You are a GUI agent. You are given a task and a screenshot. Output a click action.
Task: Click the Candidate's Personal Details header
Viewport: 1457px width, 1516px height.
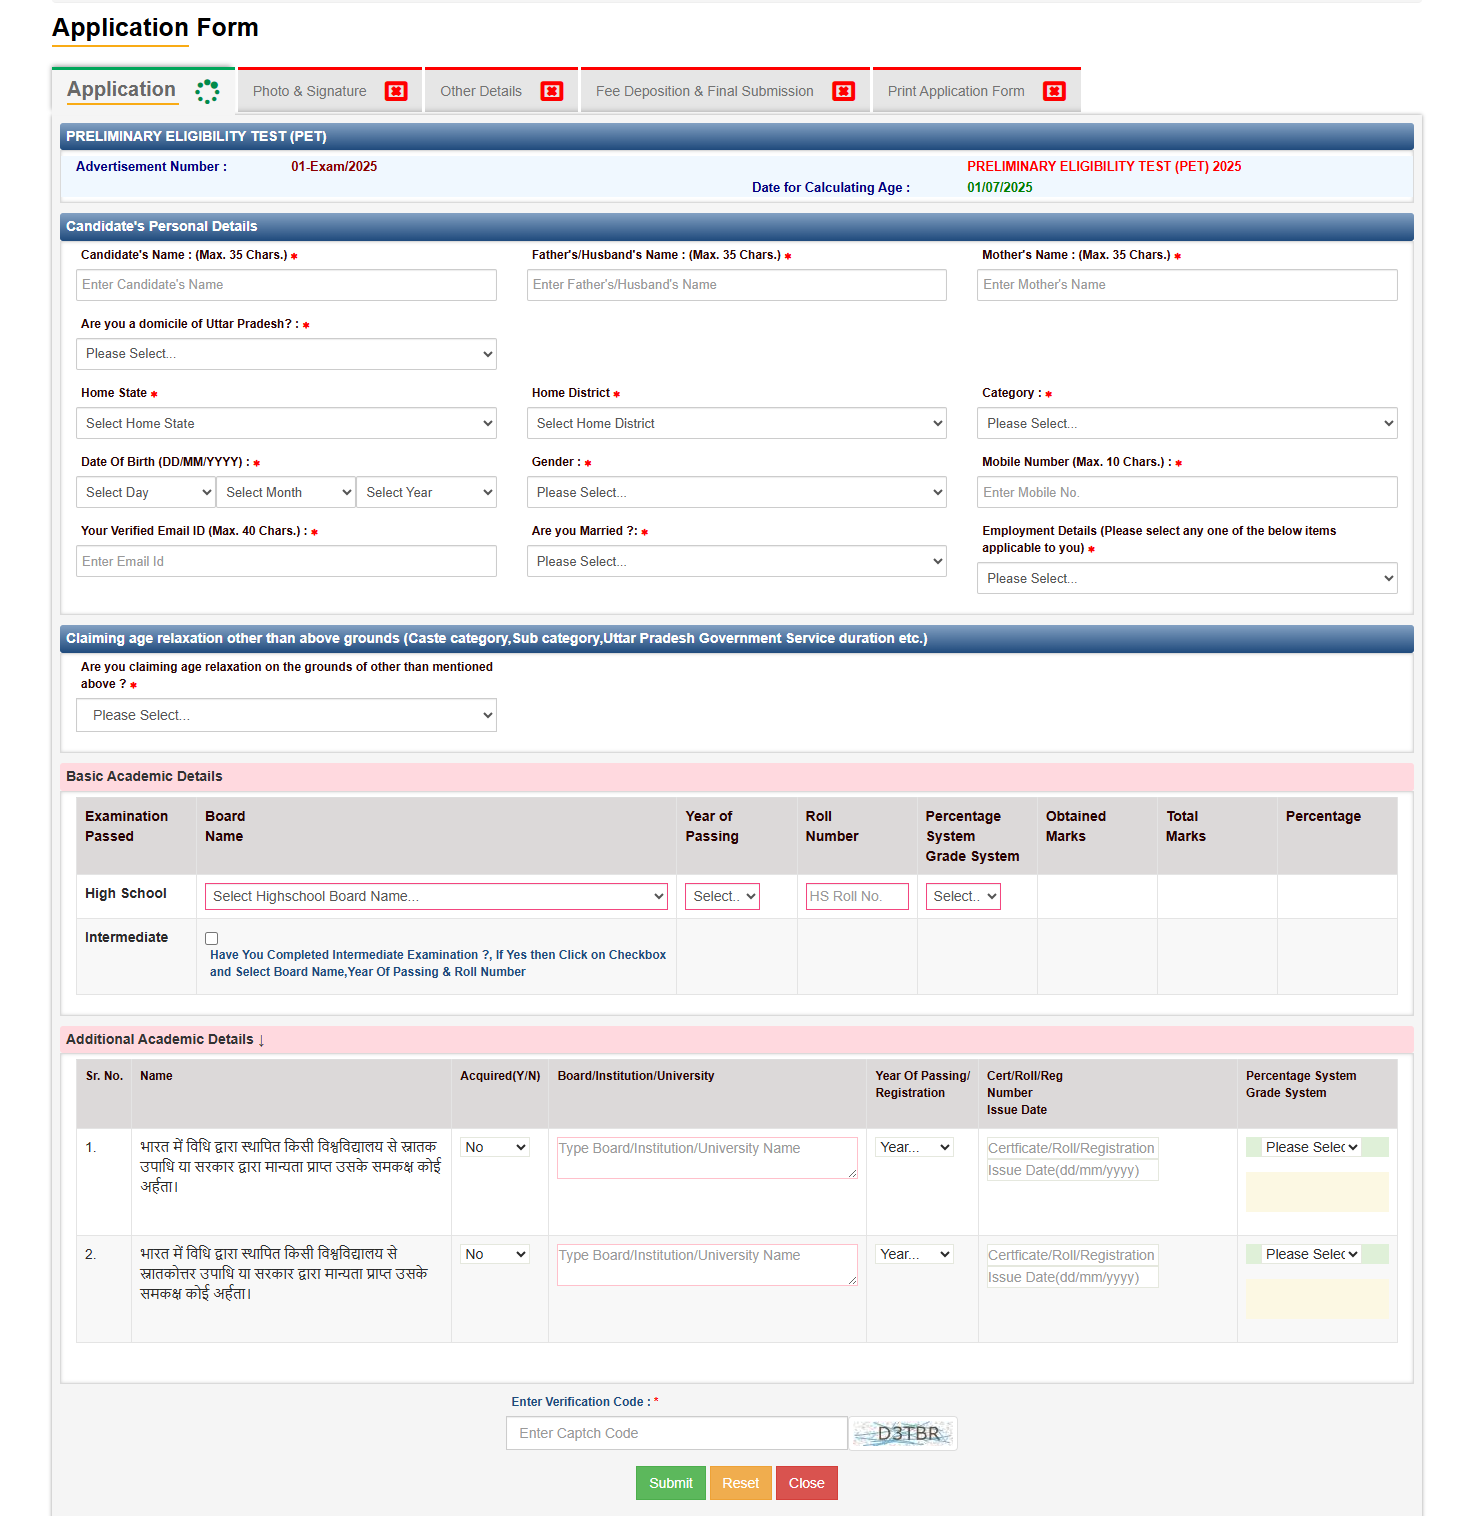tap(737, 227)
